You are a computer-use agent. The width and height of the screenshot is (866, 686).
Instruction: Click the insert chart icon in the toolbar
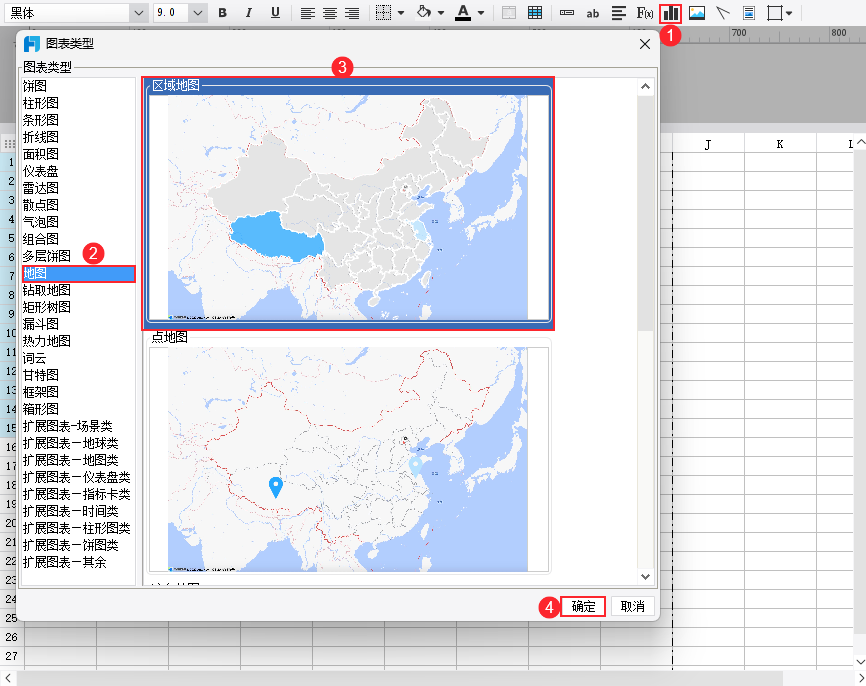click(670, 13)
